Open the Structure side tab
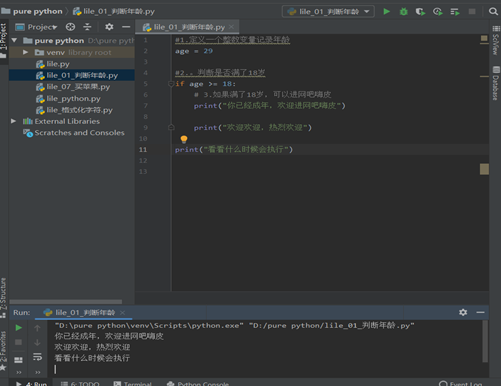This screenshot has width=501, height=386. point(3,298)
